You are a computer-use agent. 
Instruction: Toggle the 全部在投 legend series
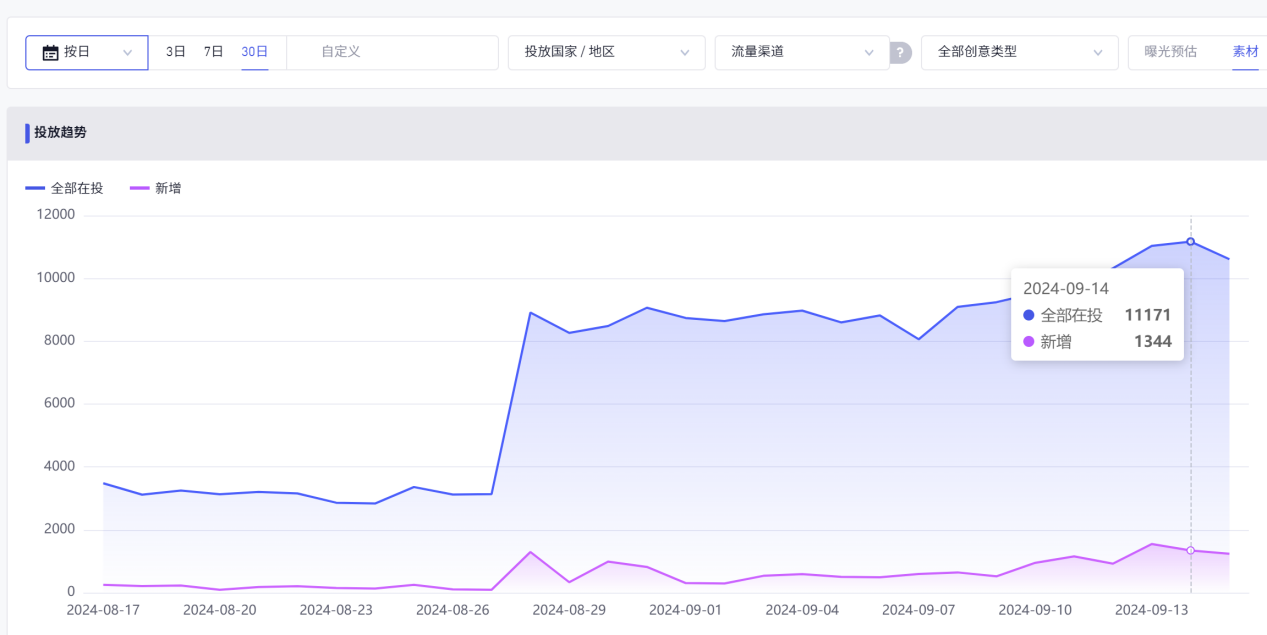77,188
